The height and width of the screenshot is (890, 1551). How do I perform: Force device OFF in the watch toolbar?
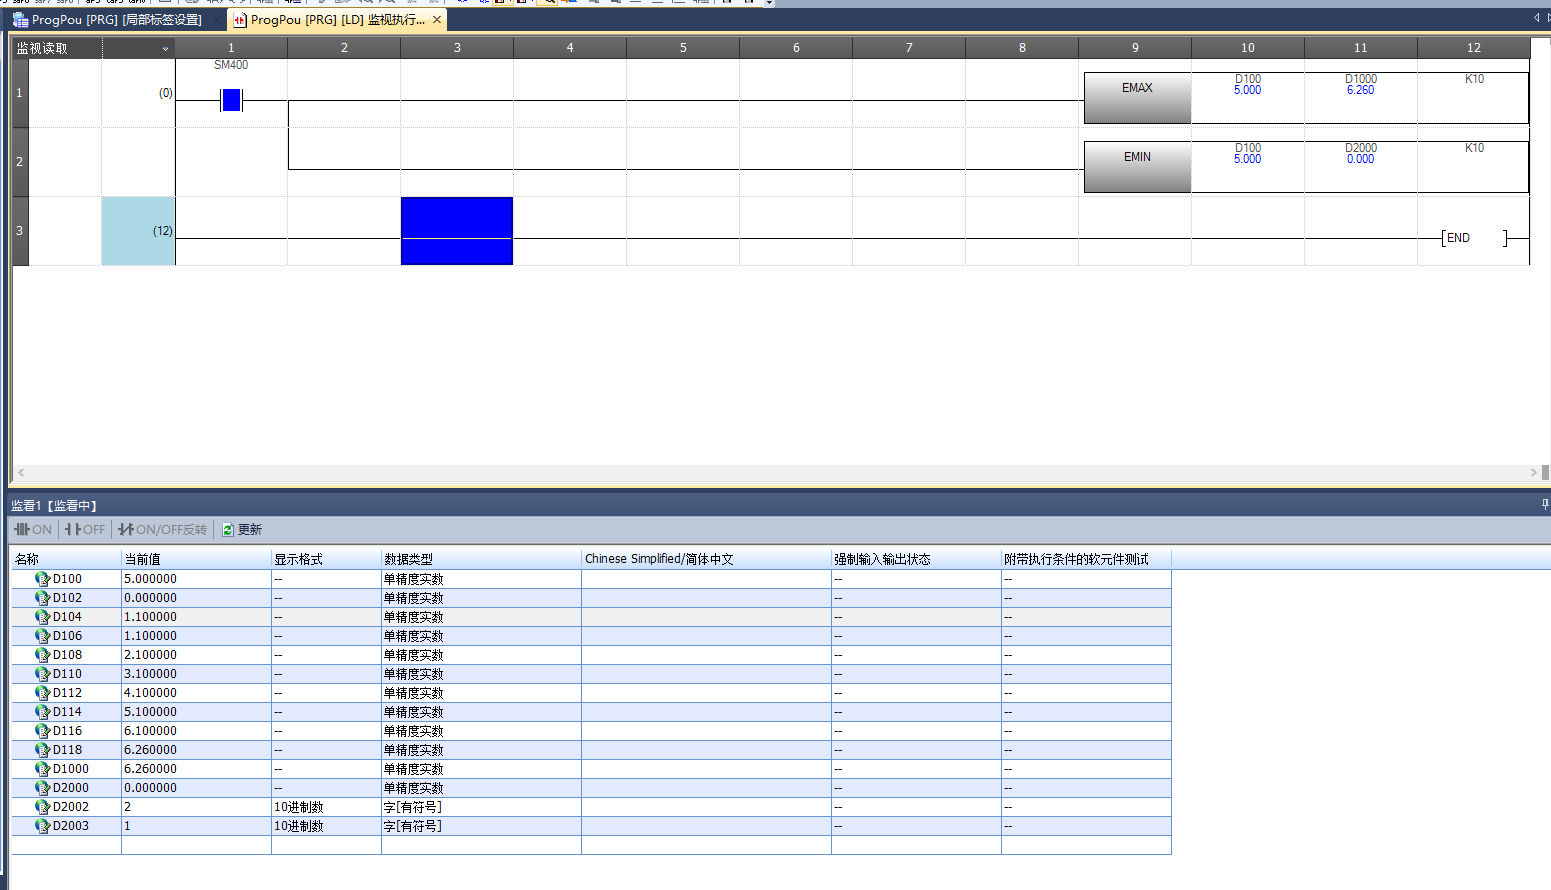point(85,530)
